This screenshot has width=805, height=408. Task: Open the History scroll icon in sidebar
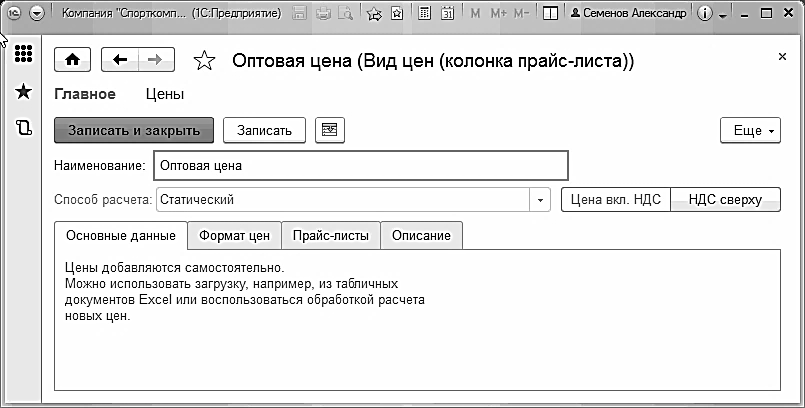(23, 128)
